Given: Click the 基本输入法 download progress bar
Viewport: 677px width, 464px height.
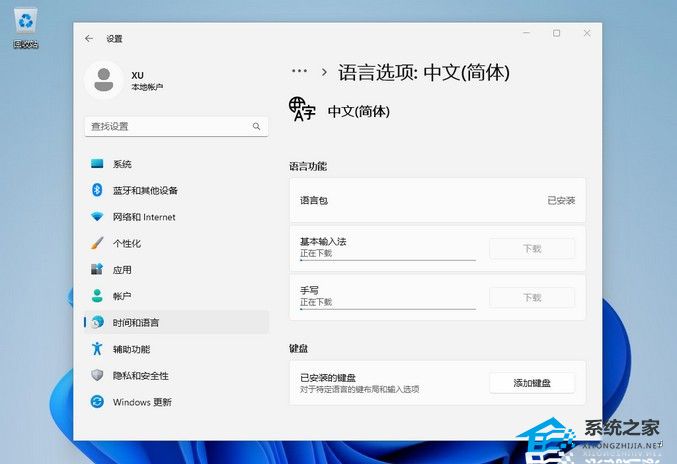Looking at the screenshot, I should [x=388, y=260].
